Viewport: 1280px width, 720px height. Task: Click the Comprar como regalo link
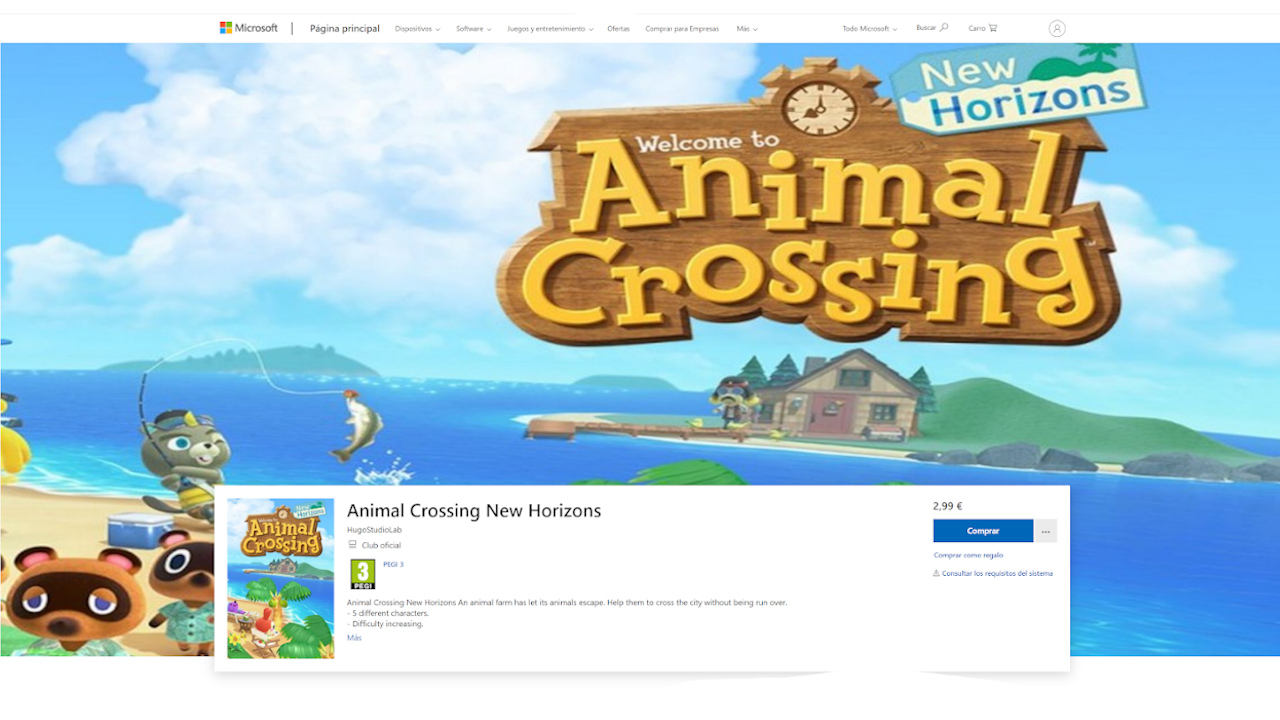[x=968, y=555]
